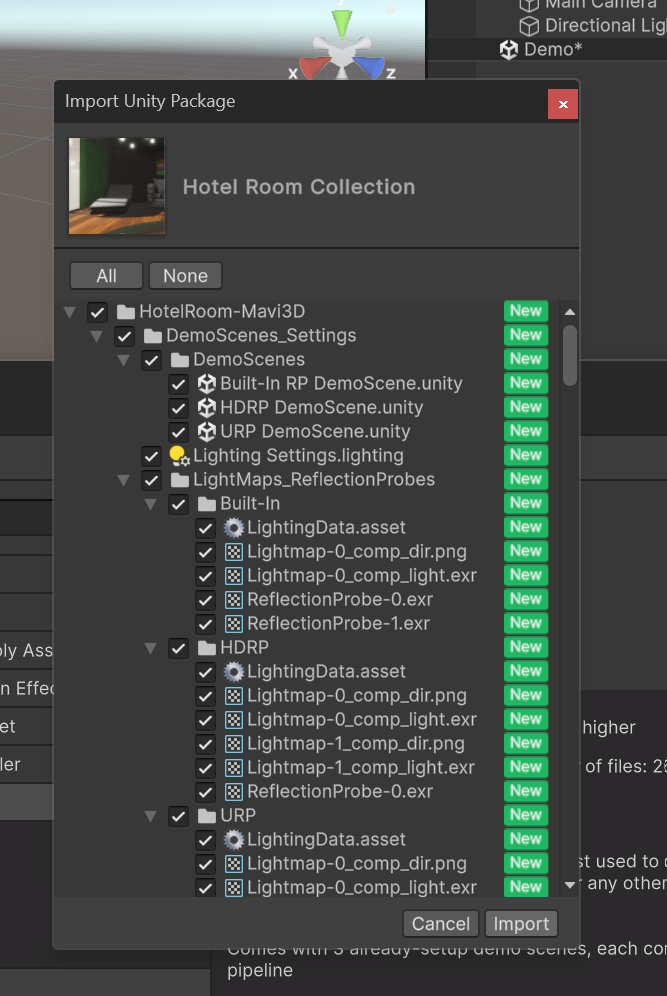Select the Built-In ReflectionProbe-0.exr file name
Viewport: 667px width, 996px height.
(340, 600)
